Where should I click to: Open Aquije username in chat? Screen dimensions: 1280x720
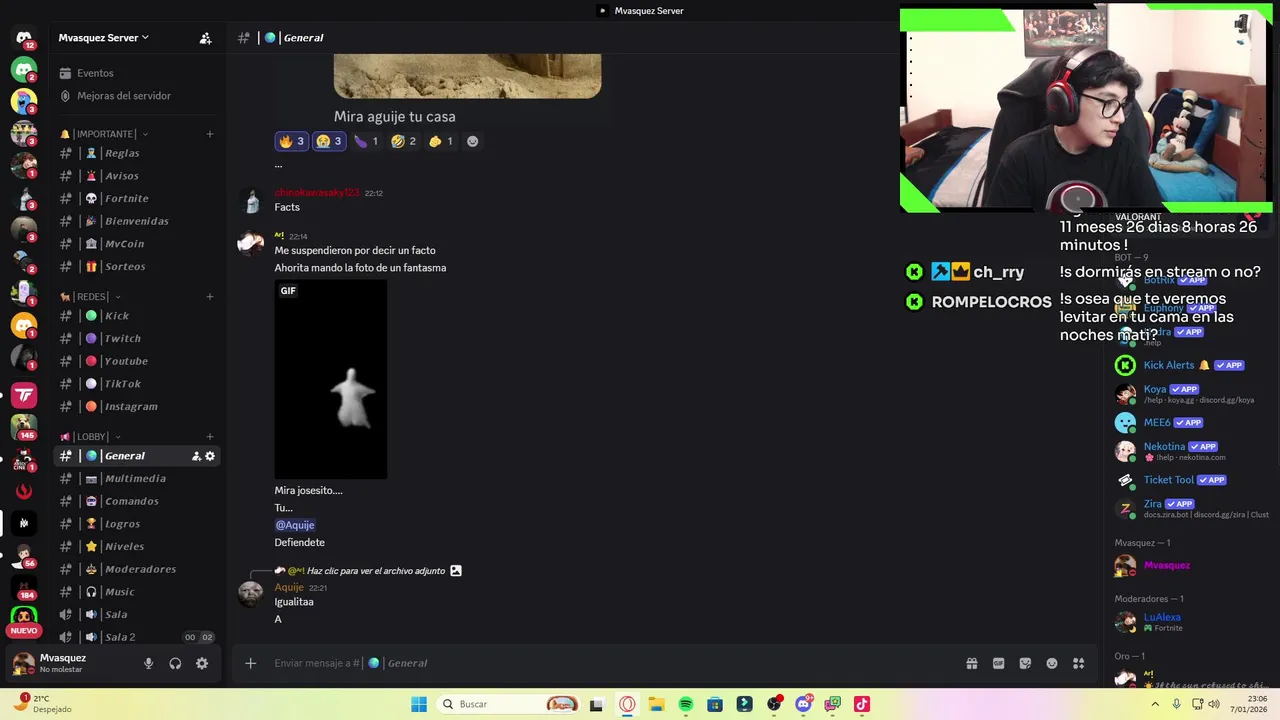[x=289, y=587]
